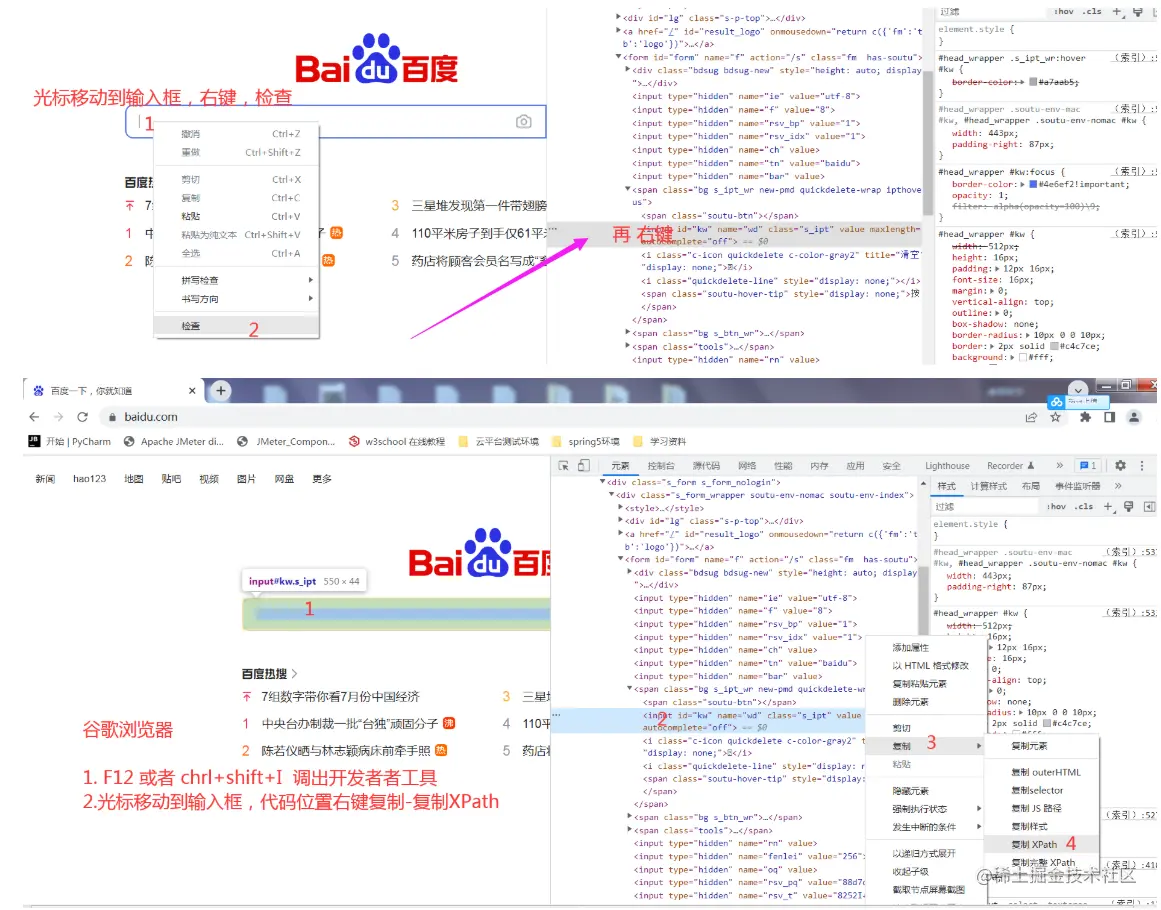Open the w3school 在线教程 bookmark
Screen dimensions: 1161x910
[x=397, y=441]
